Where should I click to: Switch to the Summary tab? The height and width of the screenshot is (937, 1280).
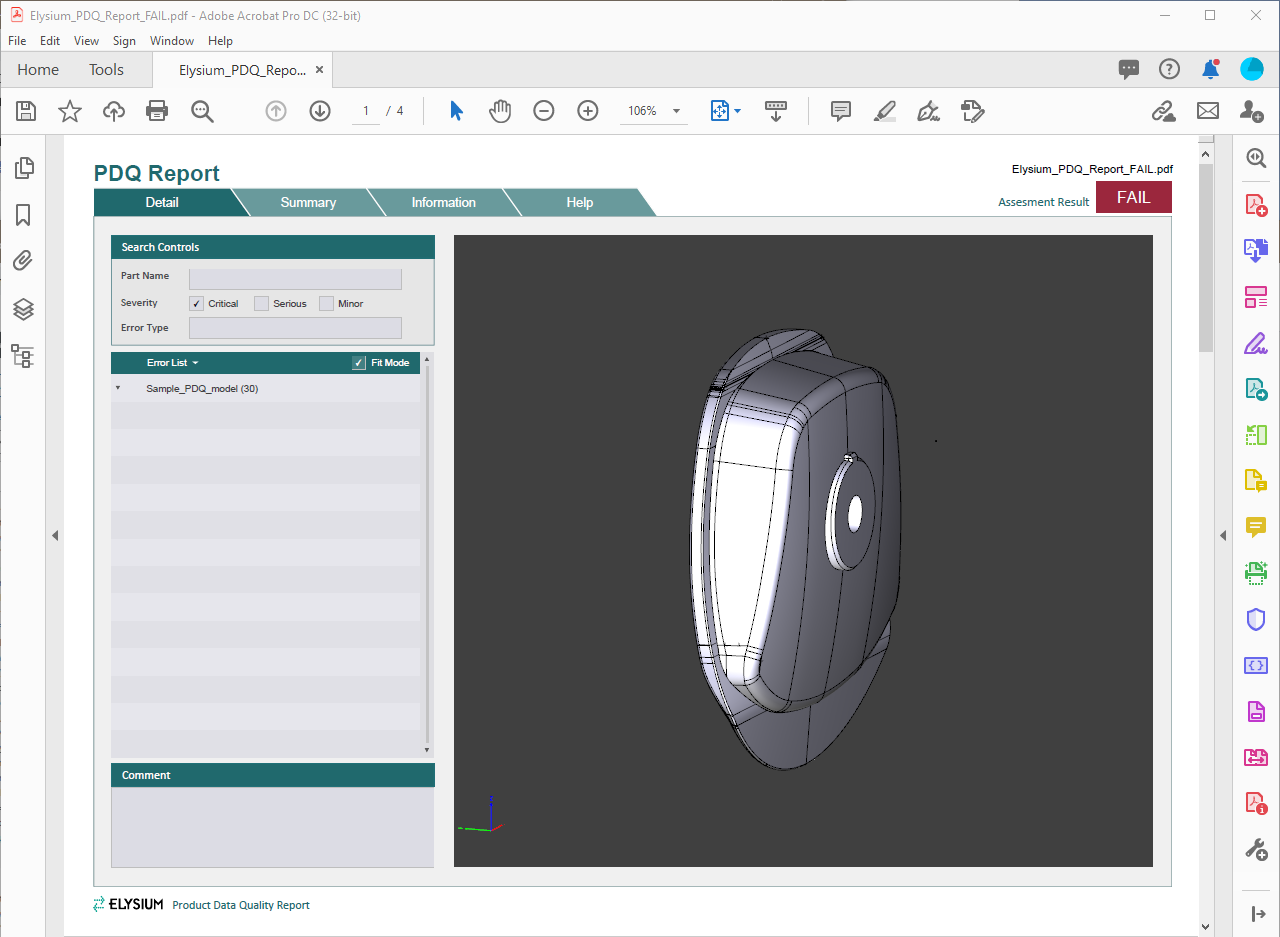(x=307, y=202)
